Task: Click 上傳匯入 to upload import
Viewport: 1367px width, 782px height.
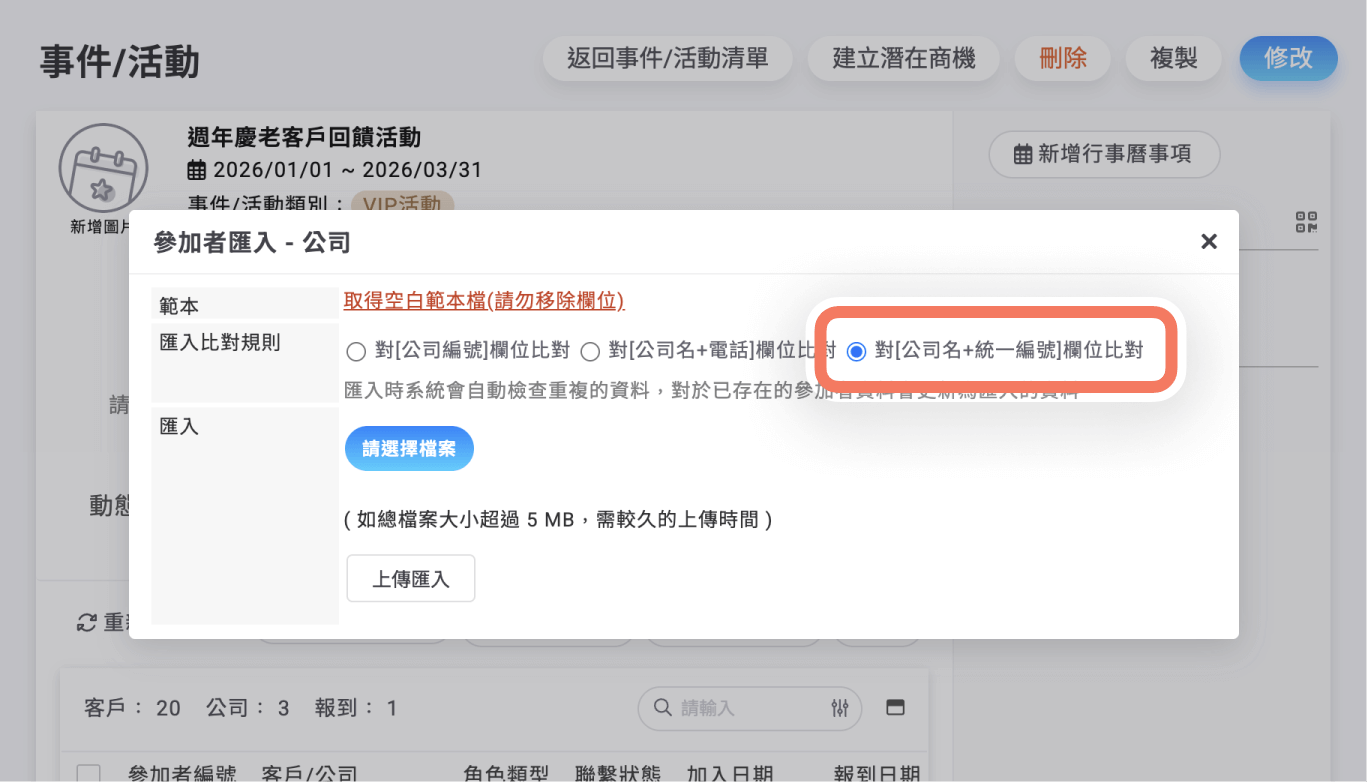Action: click(x=410, y=577)
